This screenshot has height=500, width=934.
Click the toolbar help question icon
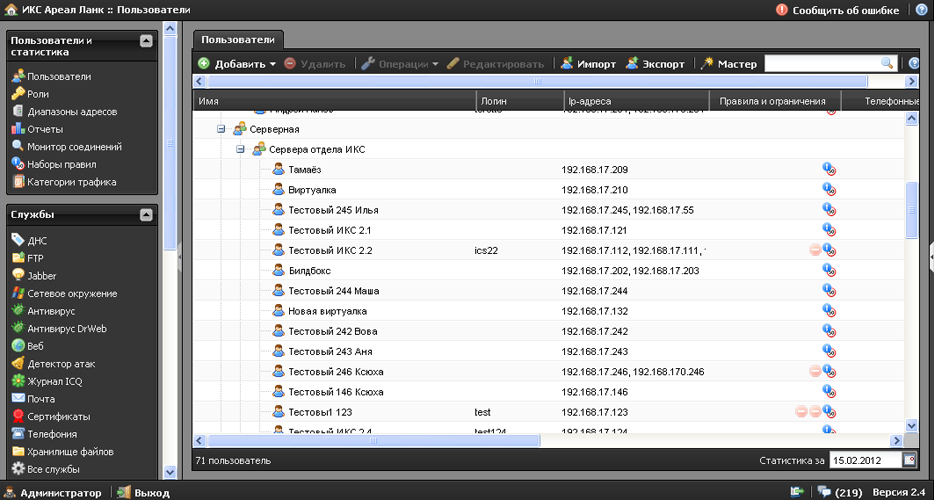coord(914,63)
